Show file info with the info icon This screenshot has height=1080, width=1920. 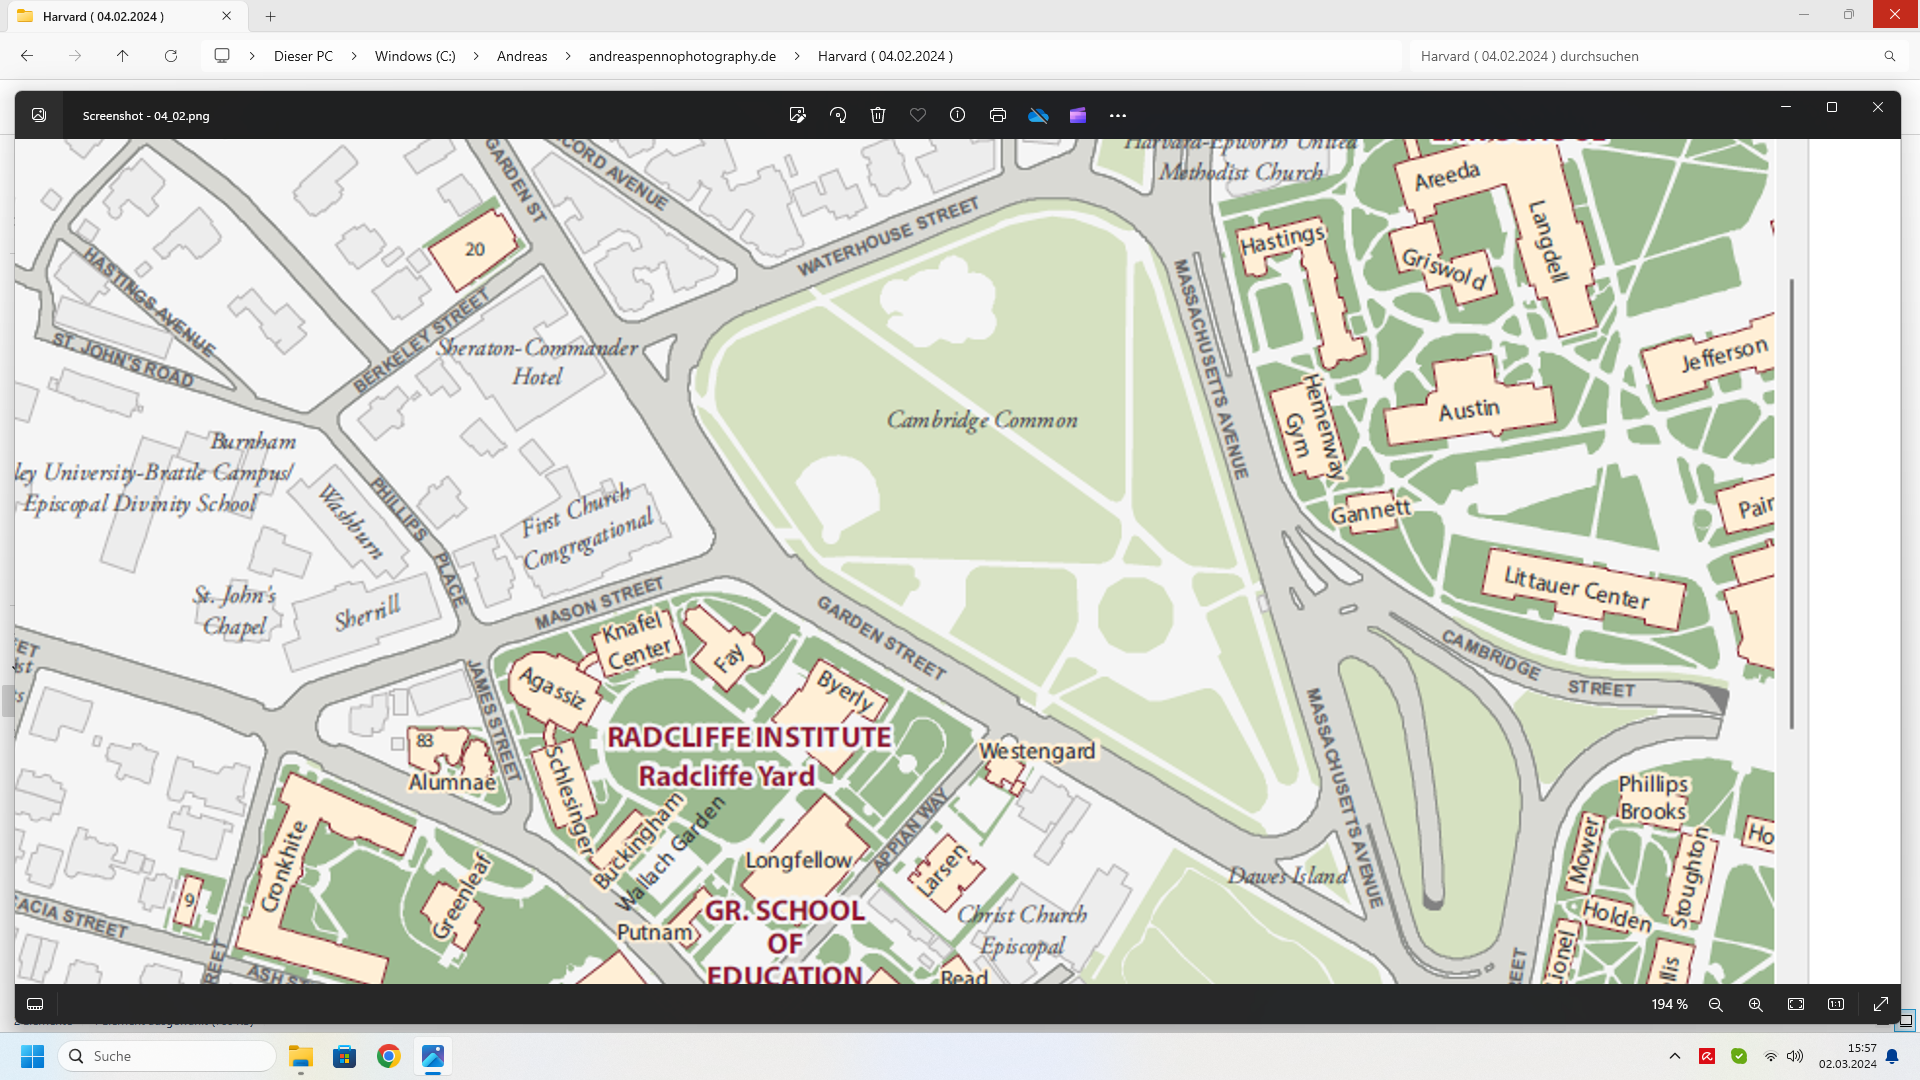[957, 115]
